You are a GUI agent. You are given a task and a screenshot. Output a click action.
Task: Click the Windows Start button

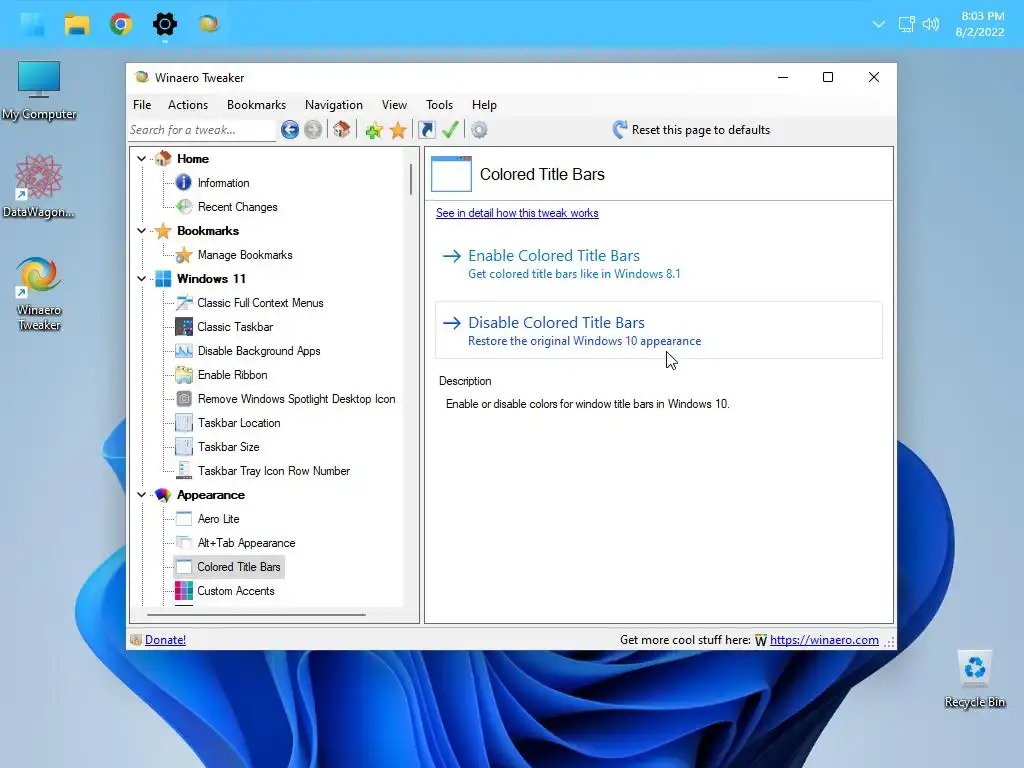[x=33, y=24]
